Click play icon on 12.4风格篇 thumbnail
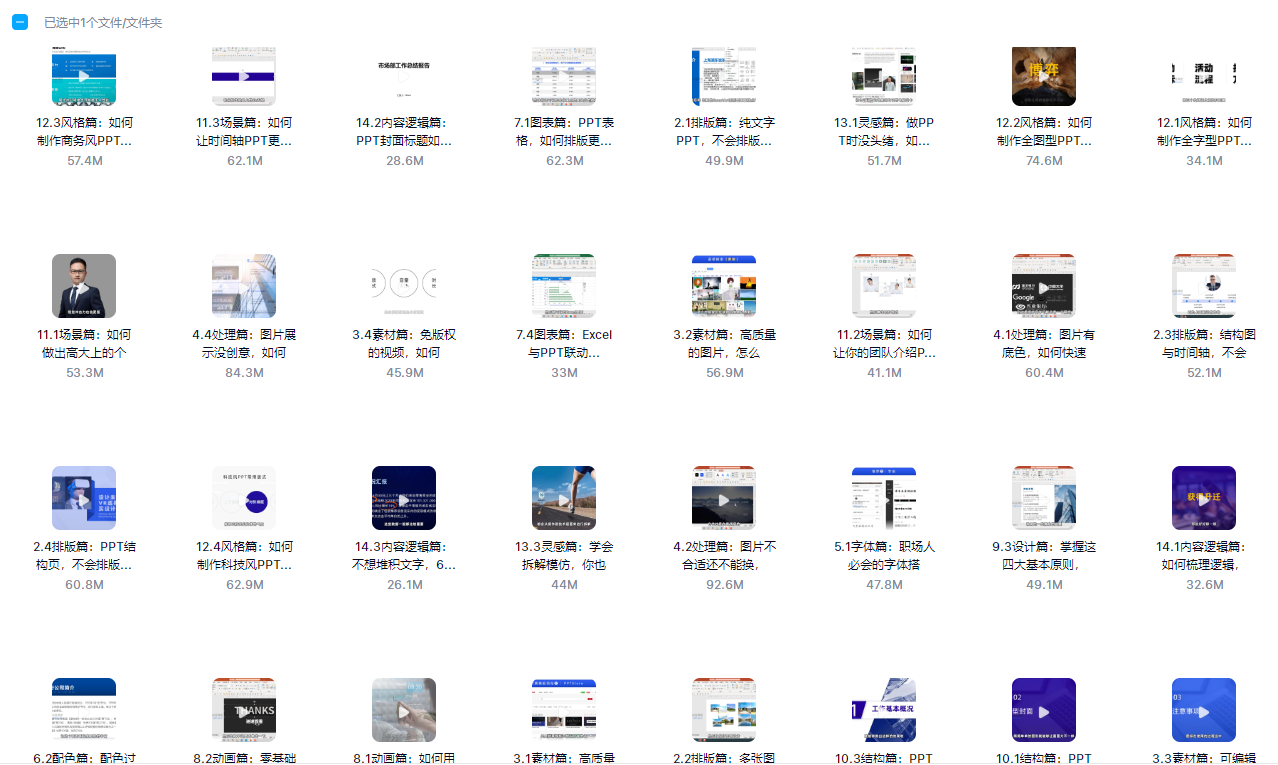Image resolution: width=1278 pixels, height=765 pixels. coord(244,499)
